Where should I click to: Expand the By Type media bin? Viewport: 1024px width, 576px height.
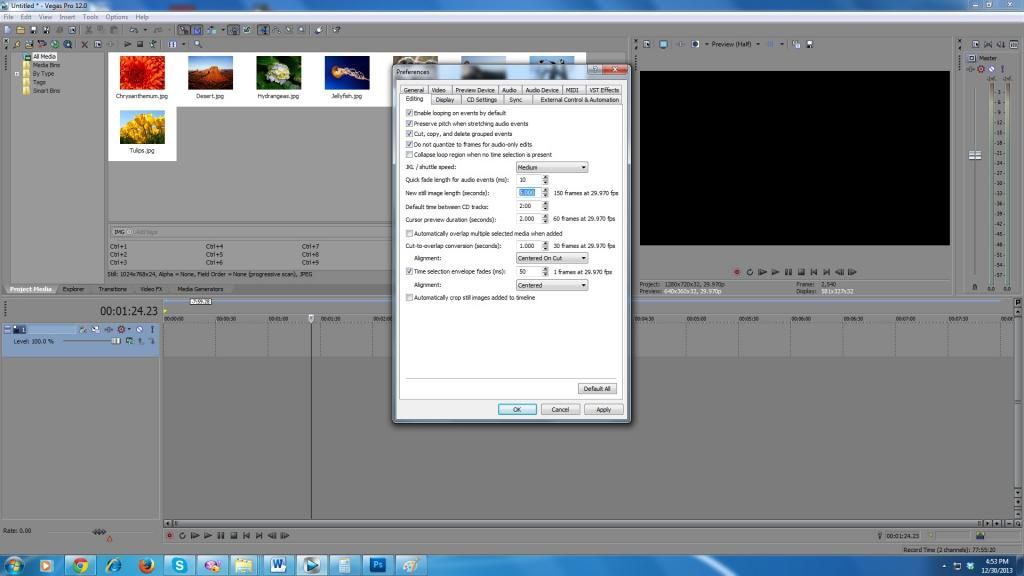17,74
